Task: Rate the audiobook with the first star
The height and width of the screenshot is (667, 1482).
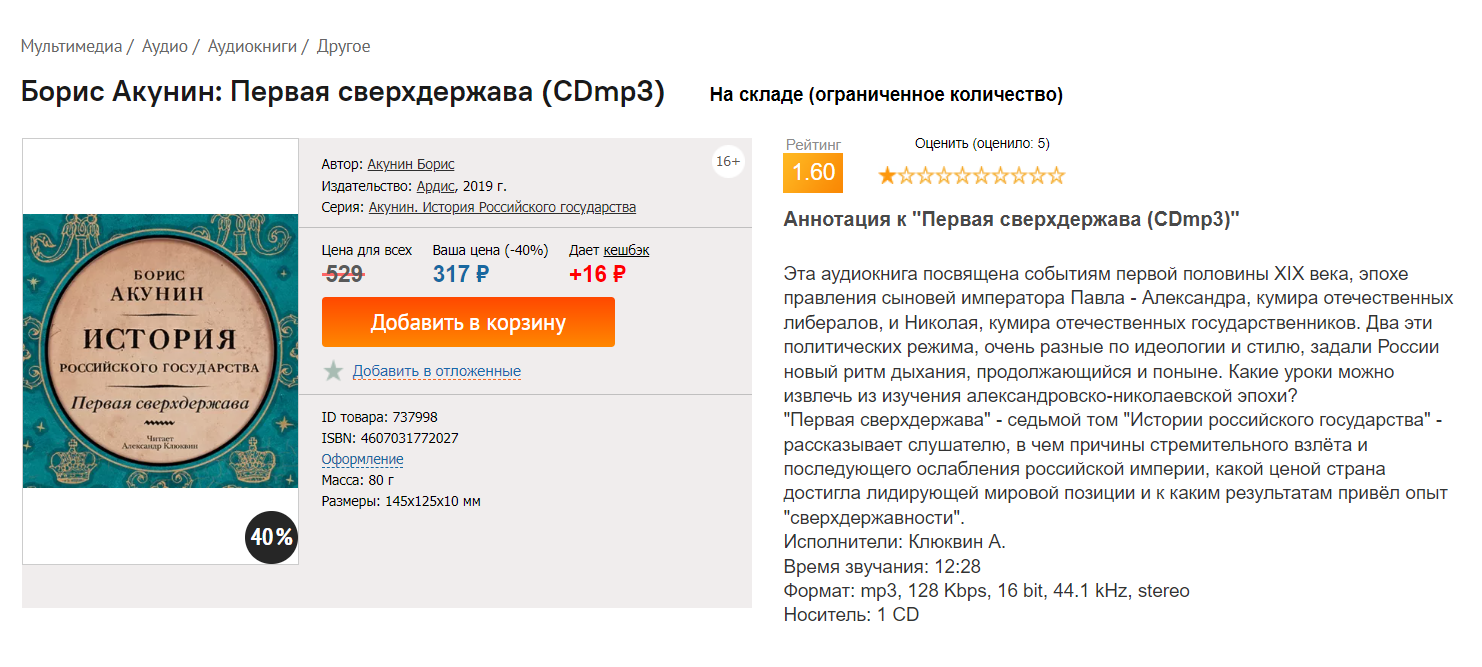Action: 887,177
